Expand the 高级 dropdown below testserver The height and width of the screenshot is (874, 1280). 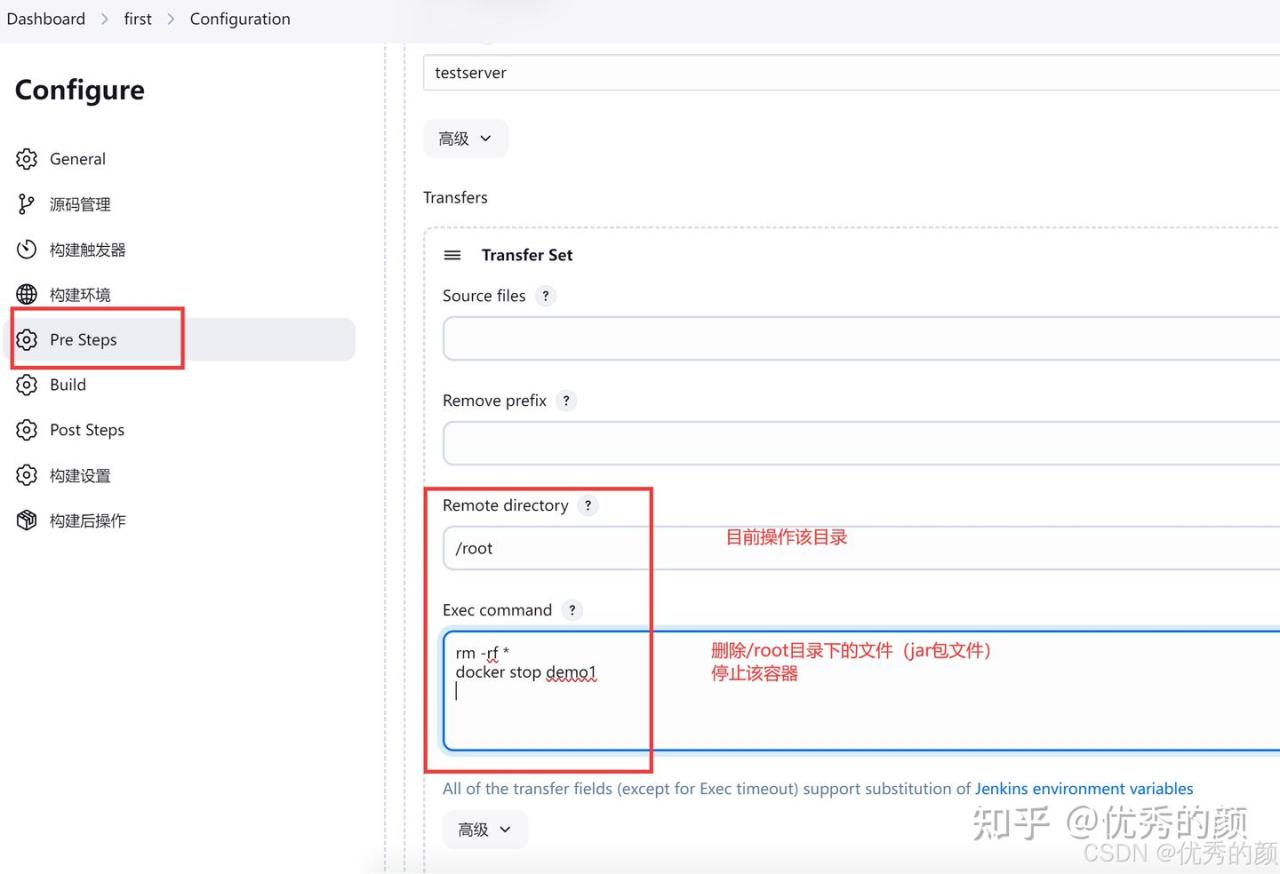tap(465, 139)
